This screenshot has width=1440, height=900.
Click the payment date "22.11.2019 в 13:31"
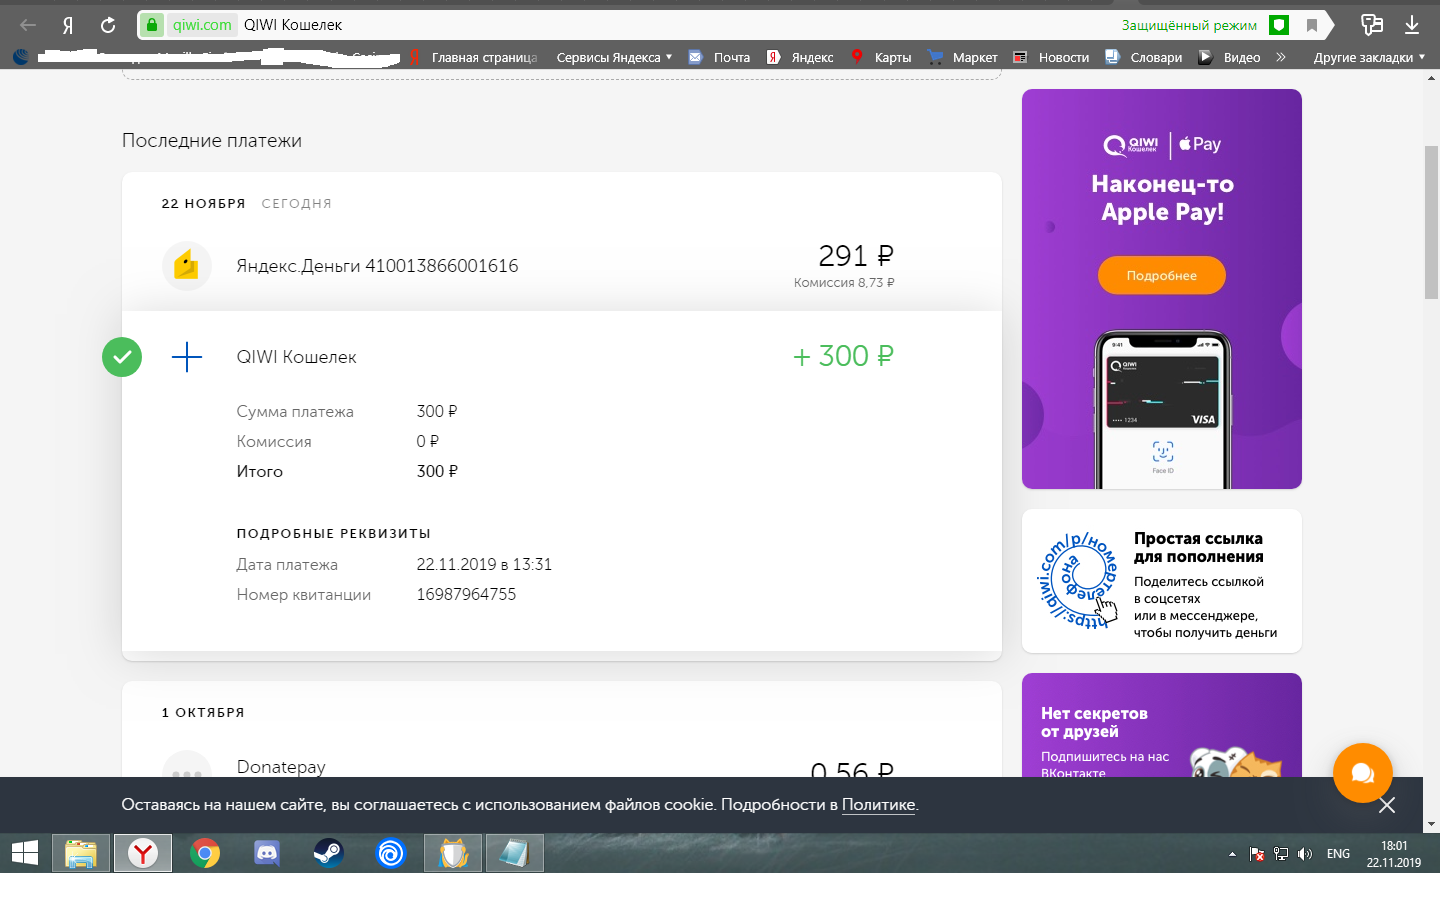[484, 564]
